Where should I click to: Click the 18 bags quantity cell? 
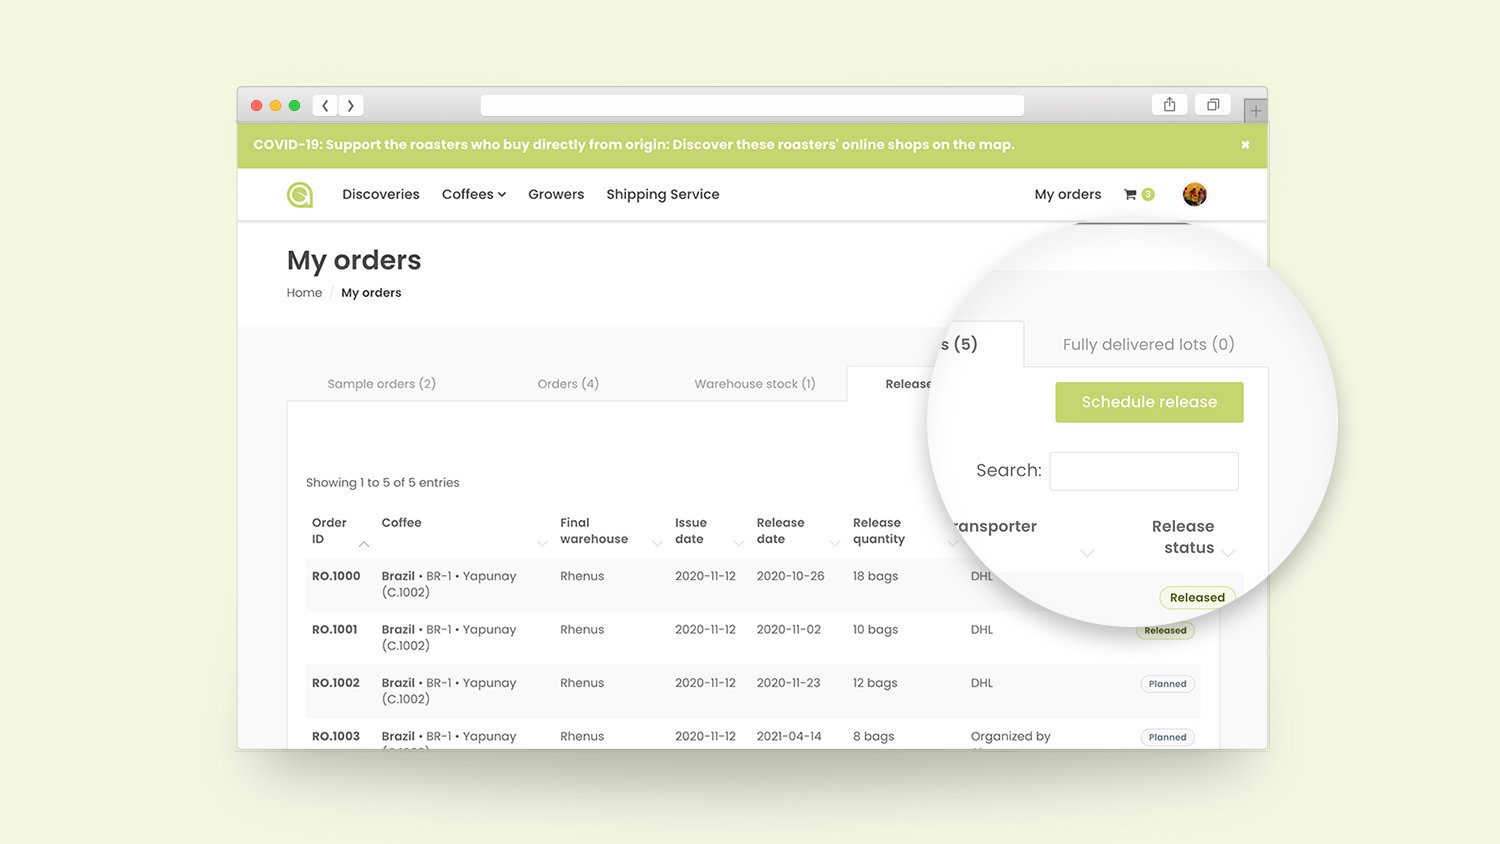click(876, 576)
